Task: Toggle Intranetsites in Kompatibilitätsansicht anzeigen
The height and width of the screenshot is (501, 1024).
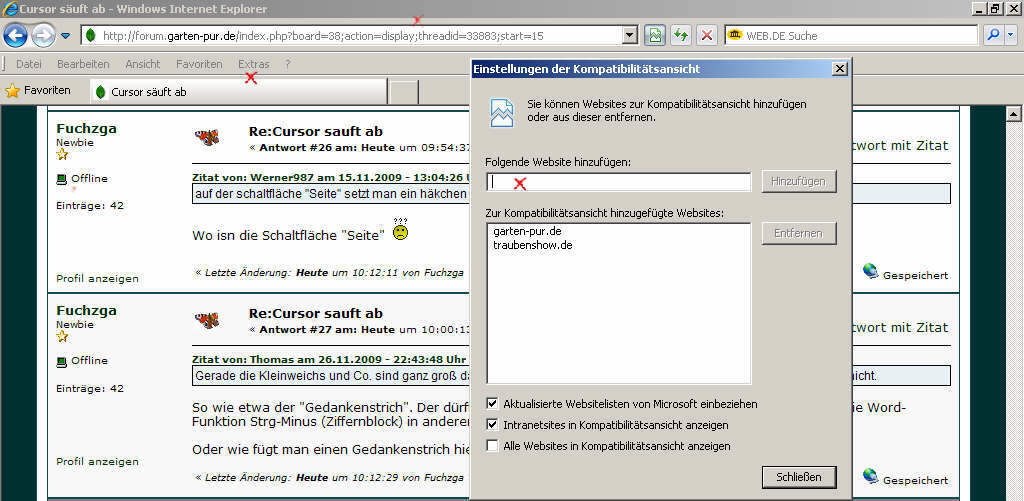Action: click(492, 425)
